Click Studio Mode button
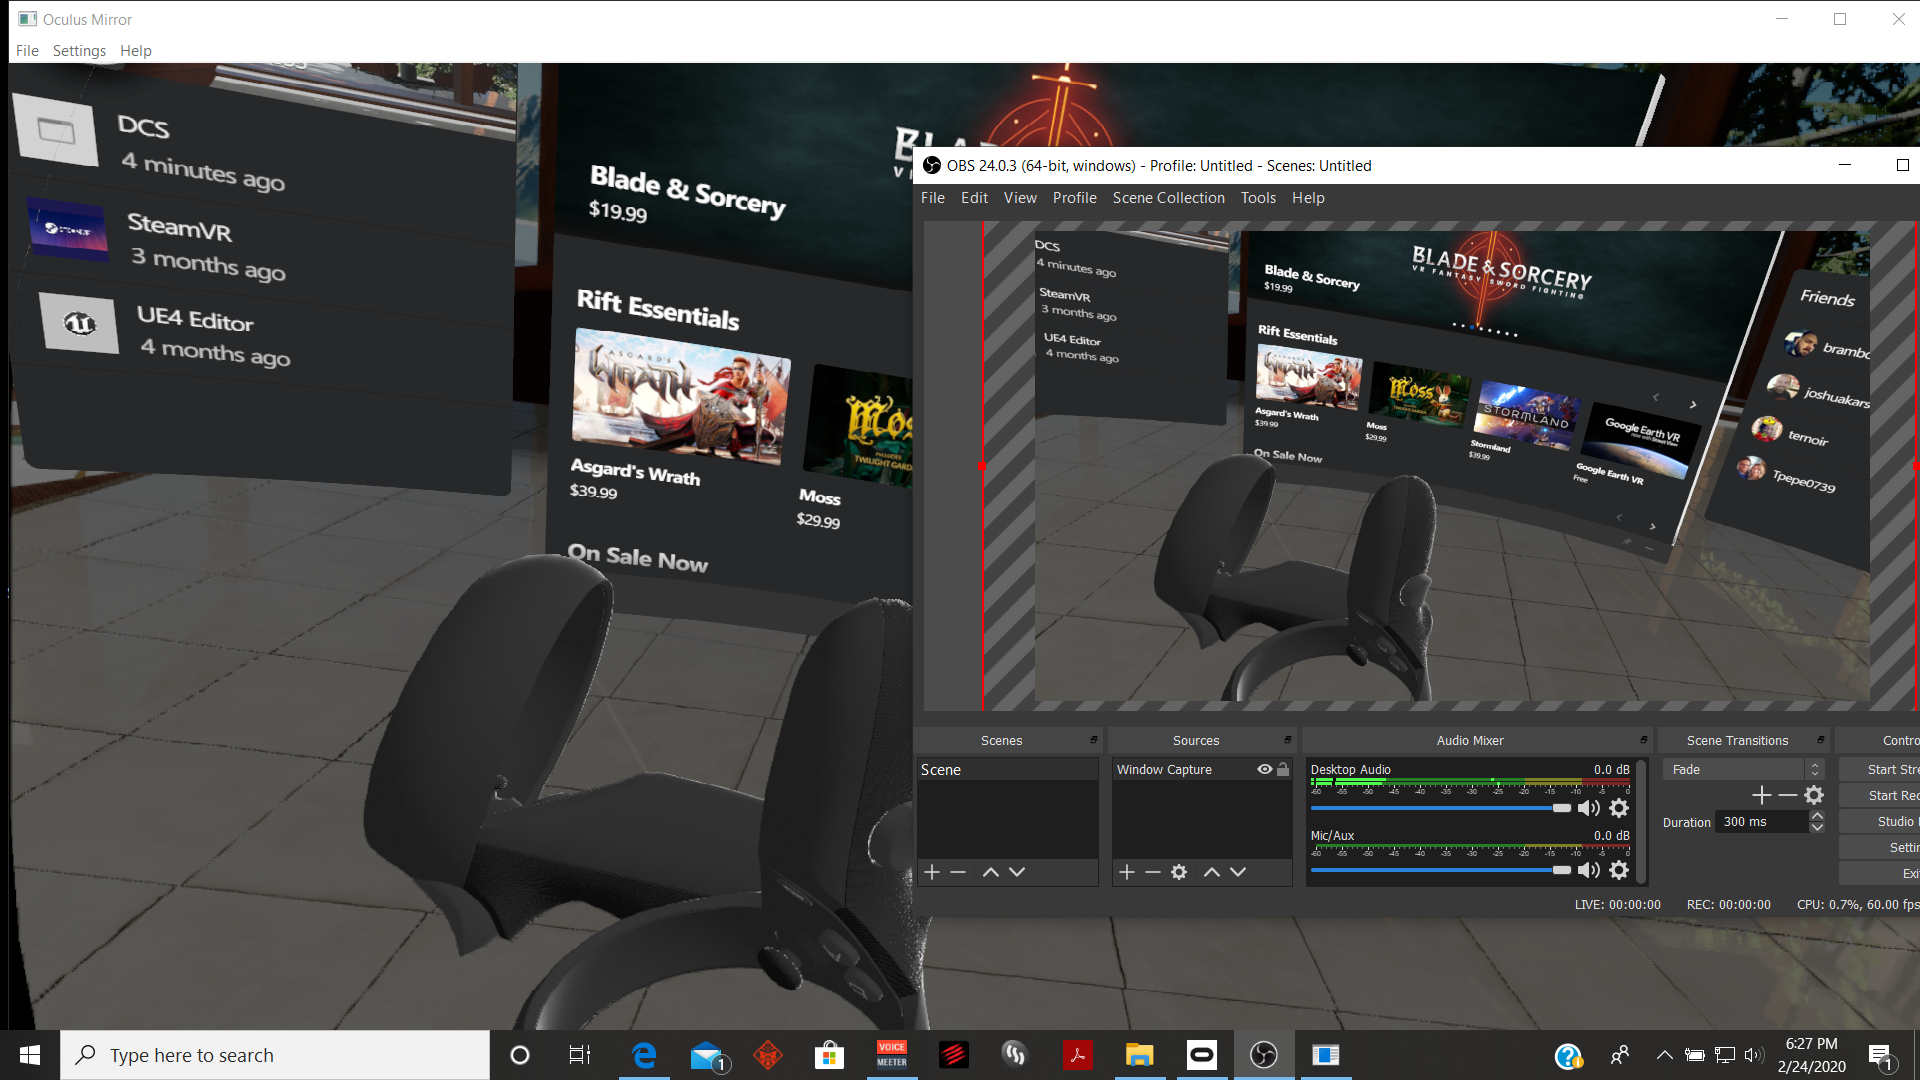This screenshot has height=1080, width=1920. [1880, 821]
